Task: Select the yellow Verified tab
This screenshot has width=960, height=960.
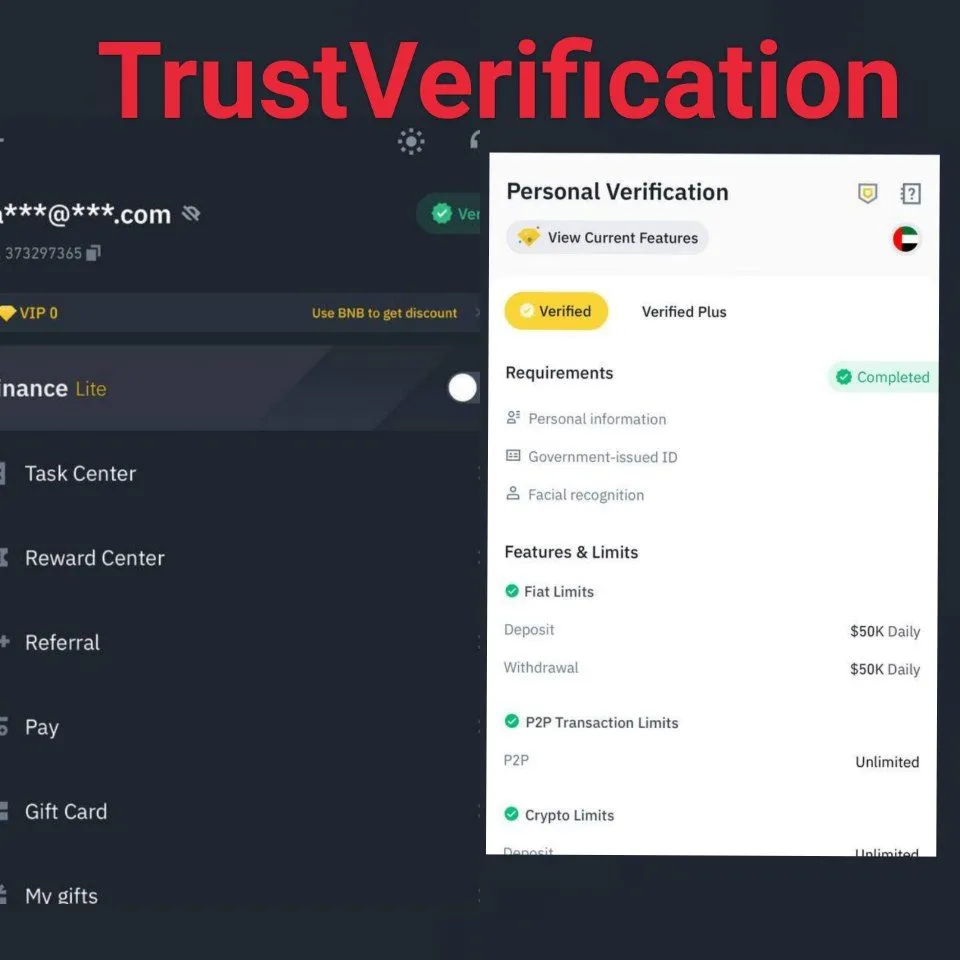Action: (x=556, y=311)
